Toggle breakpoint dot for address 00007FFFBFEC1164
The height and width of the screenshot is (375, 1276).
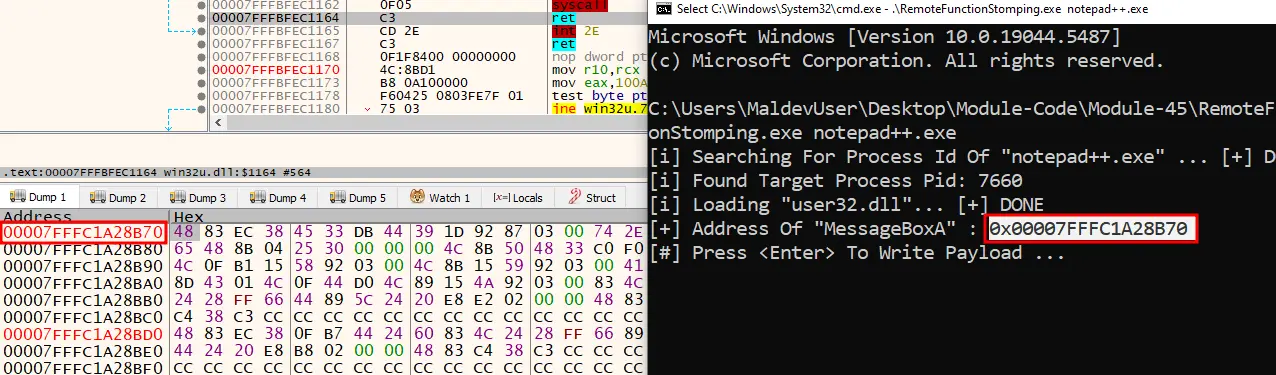[202, 18]
